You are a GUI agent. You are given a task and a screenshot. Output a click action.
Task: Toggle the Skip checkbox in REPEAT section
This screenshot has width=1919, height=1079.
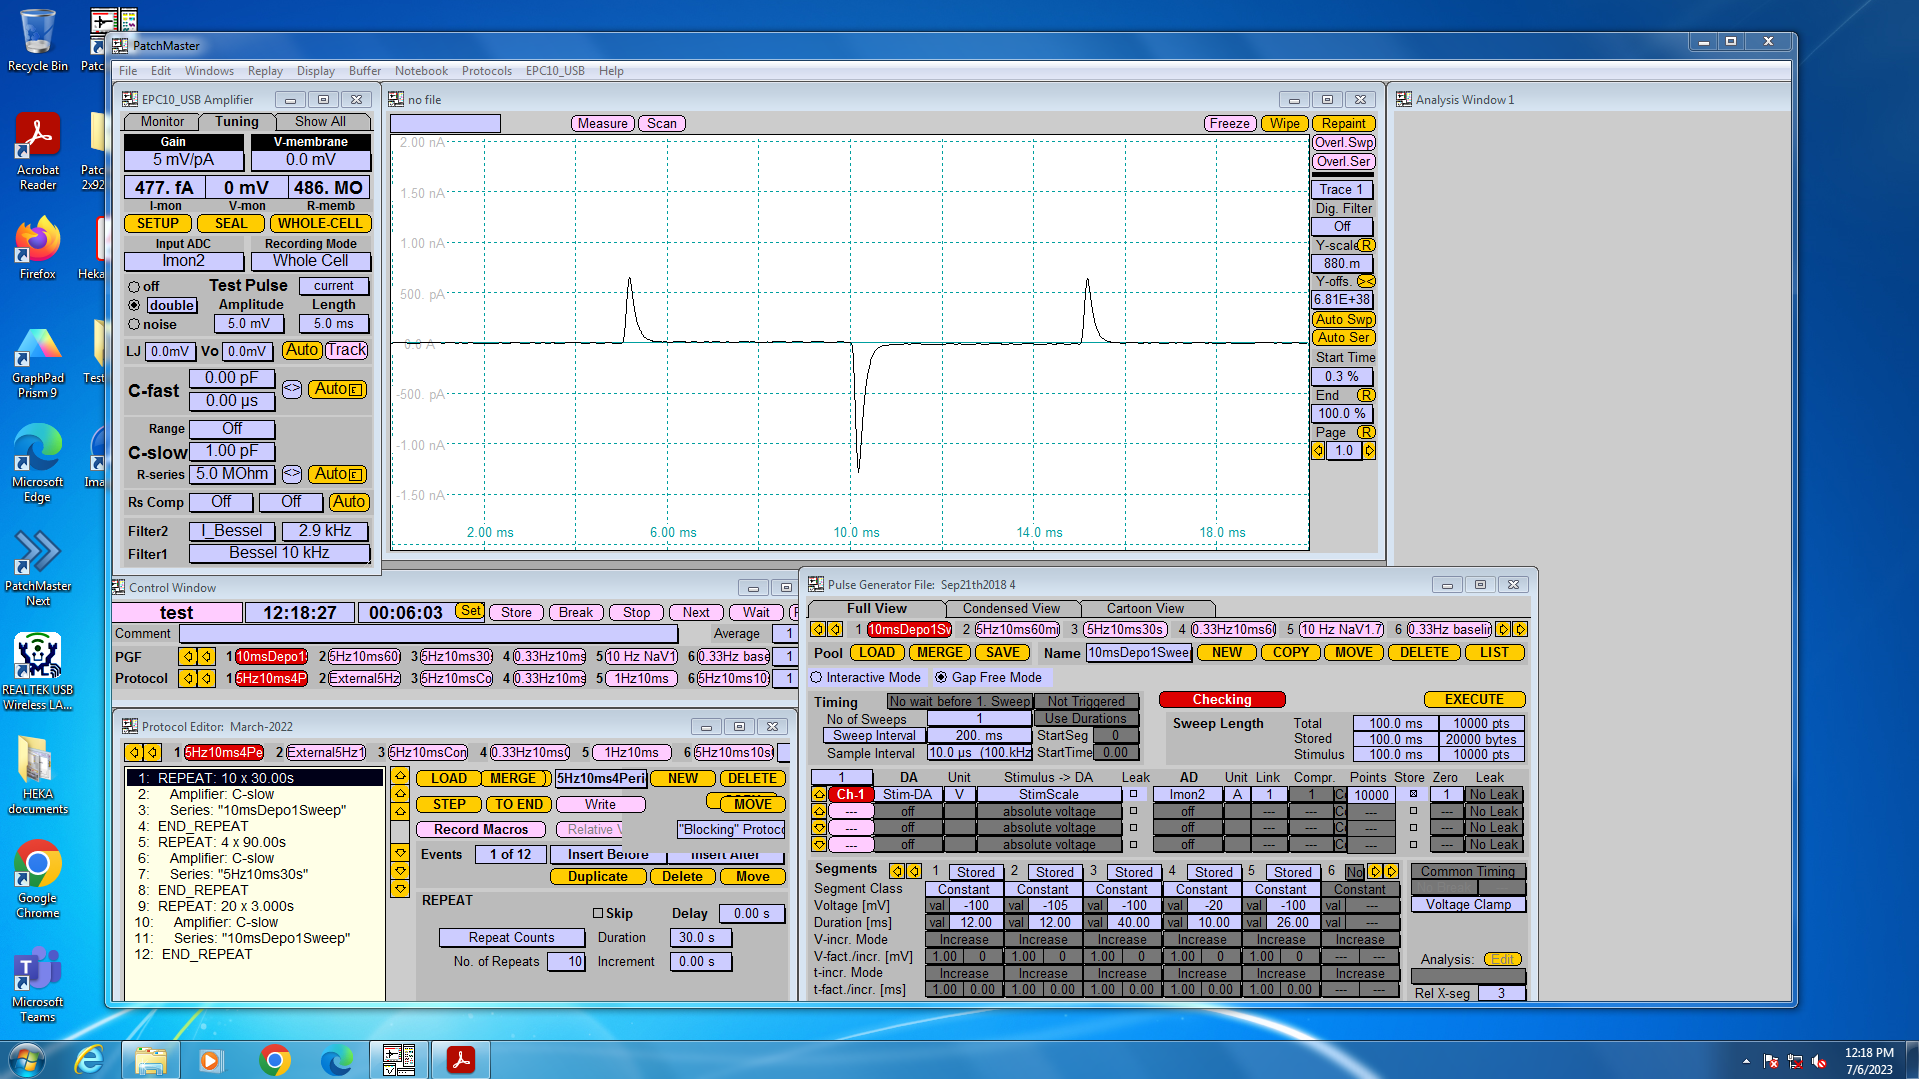click(598, 913)
